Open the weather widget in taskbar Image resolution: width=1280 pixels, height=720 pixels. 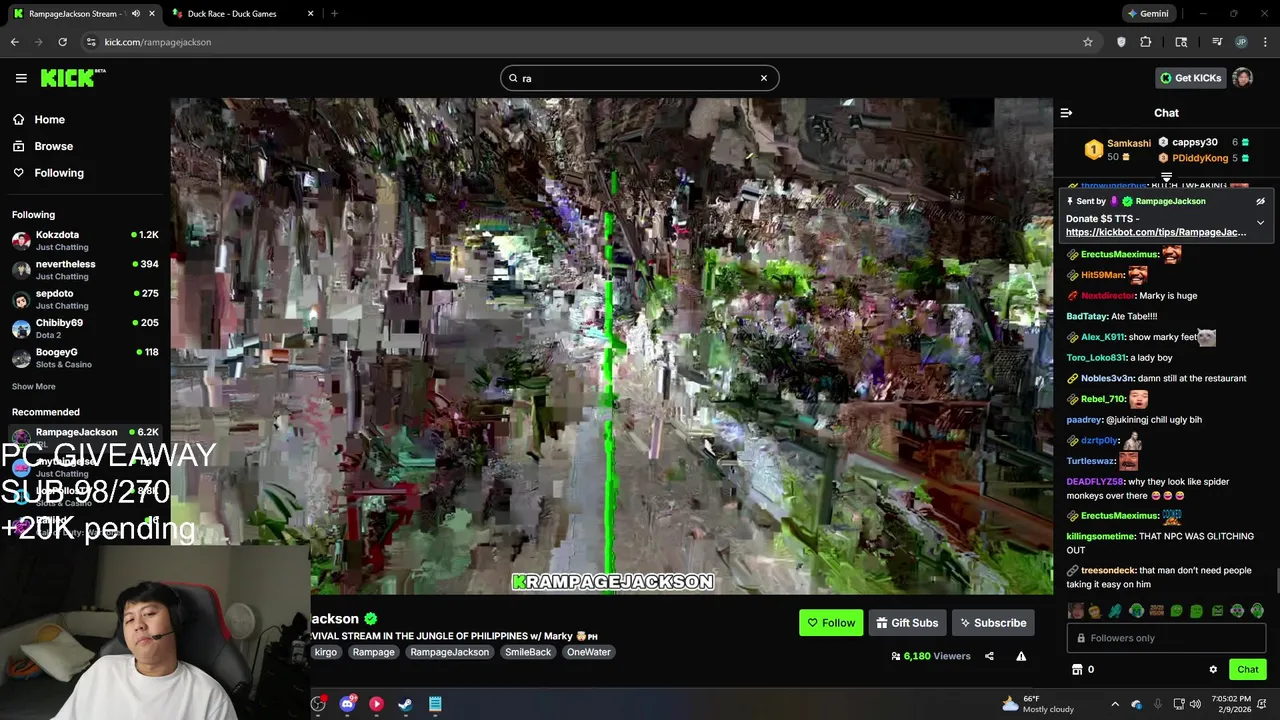1038,704
